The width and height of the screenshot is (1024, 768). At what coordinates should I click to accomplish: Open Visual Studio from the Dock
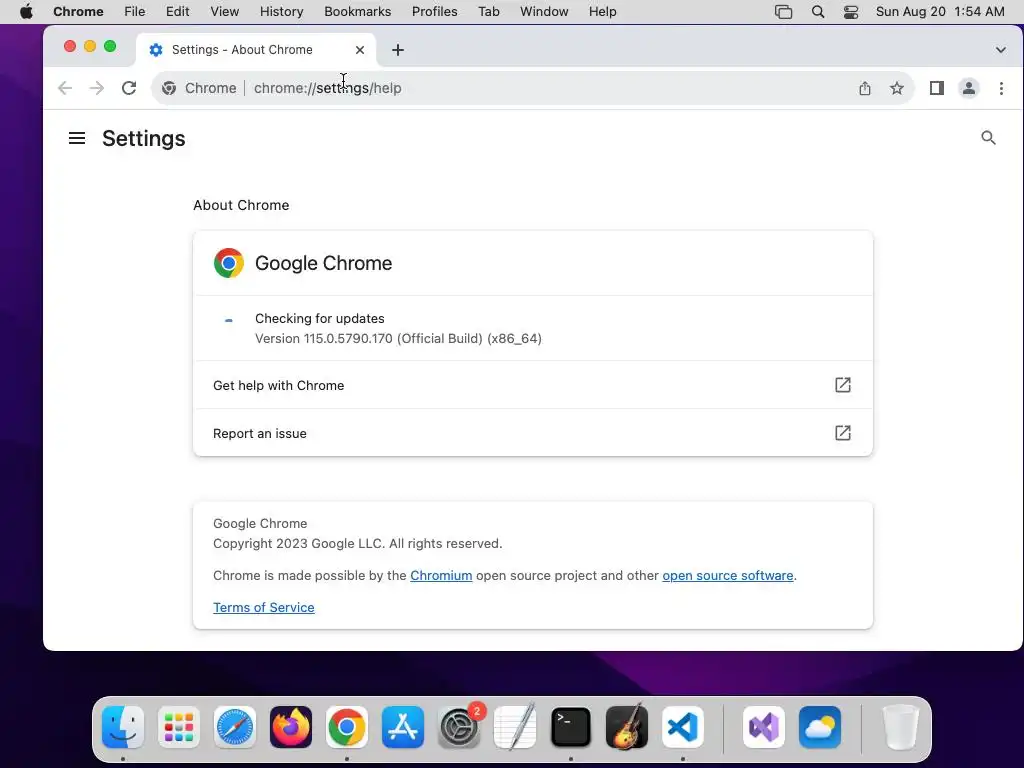click(764, 727)
